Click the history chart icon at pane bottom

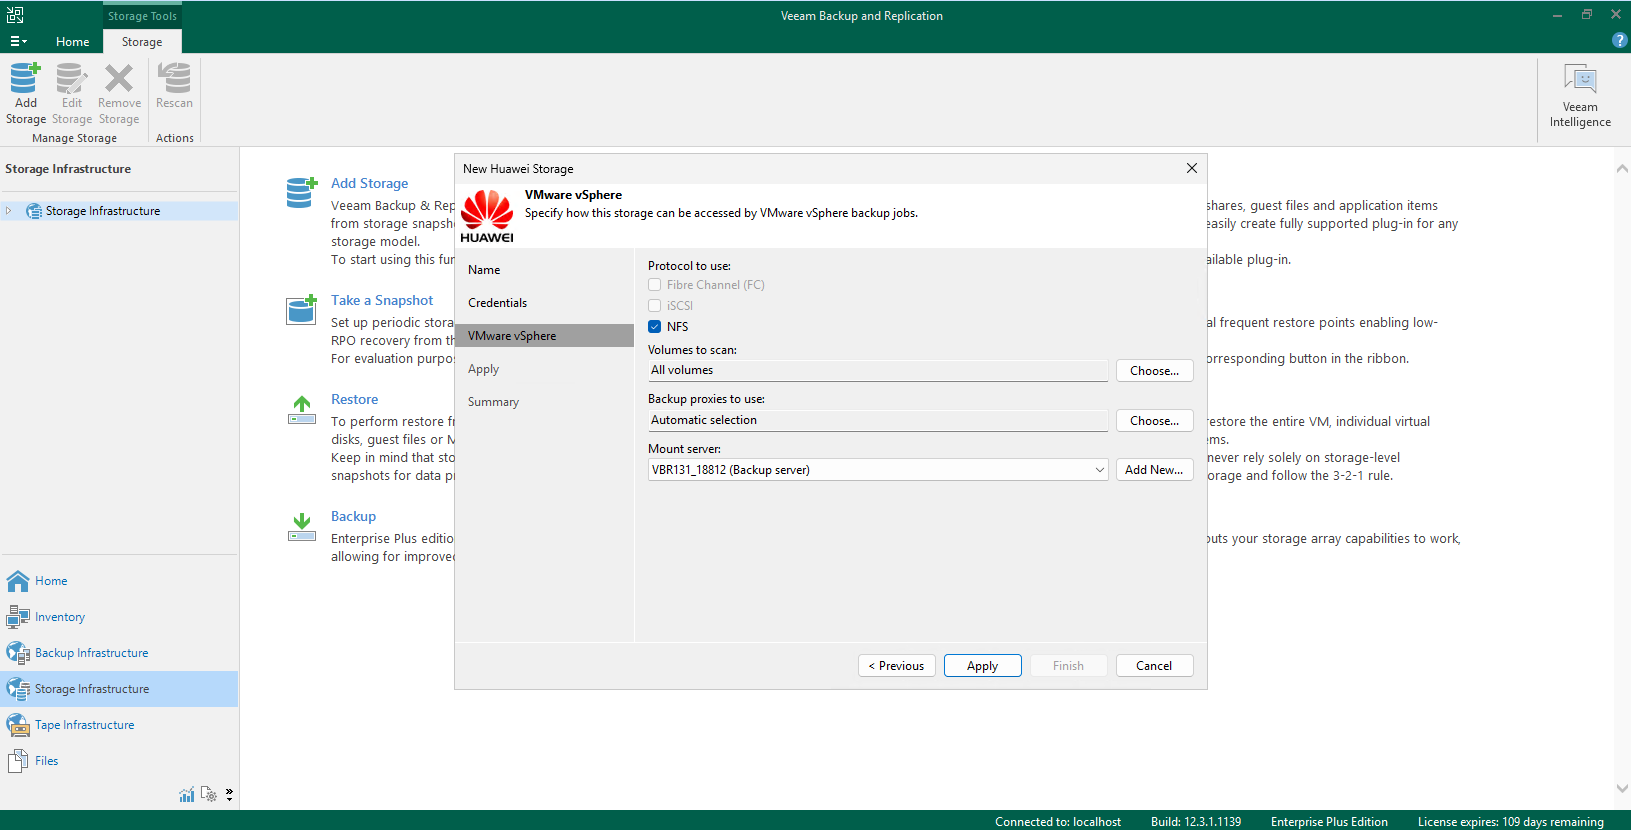[x=187, y=794]
